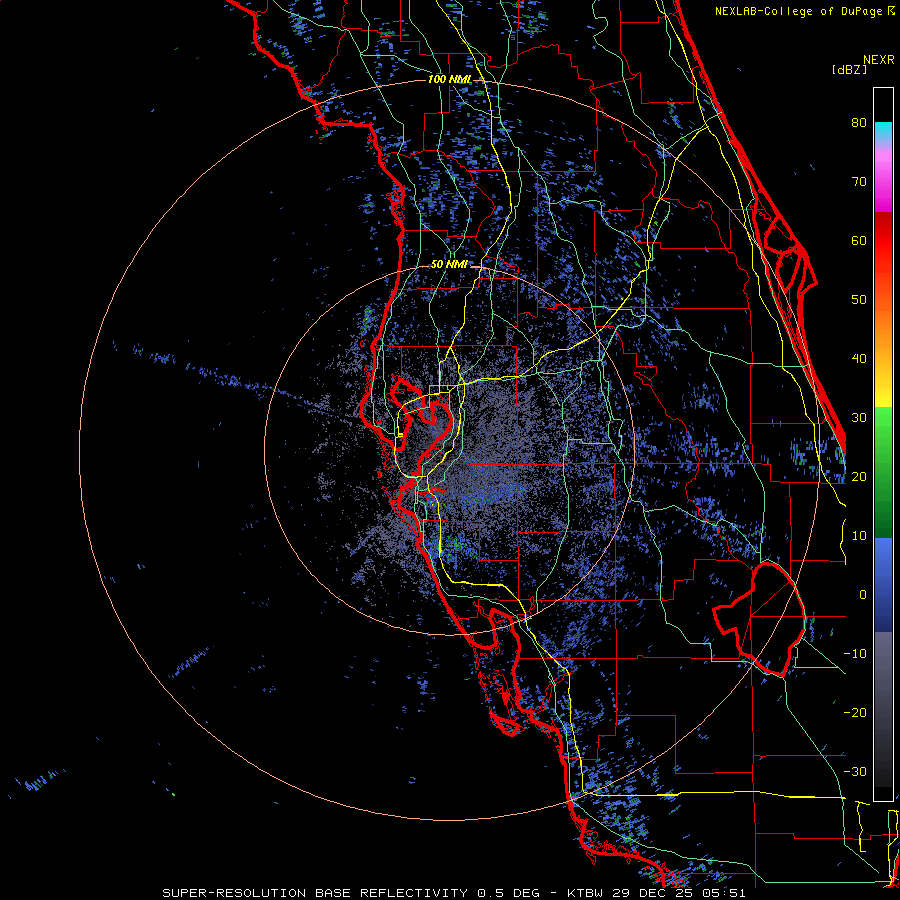Click the cyan segment of the color bar
The width and height of the screenshot is (900, 900).
coord(883,132)
